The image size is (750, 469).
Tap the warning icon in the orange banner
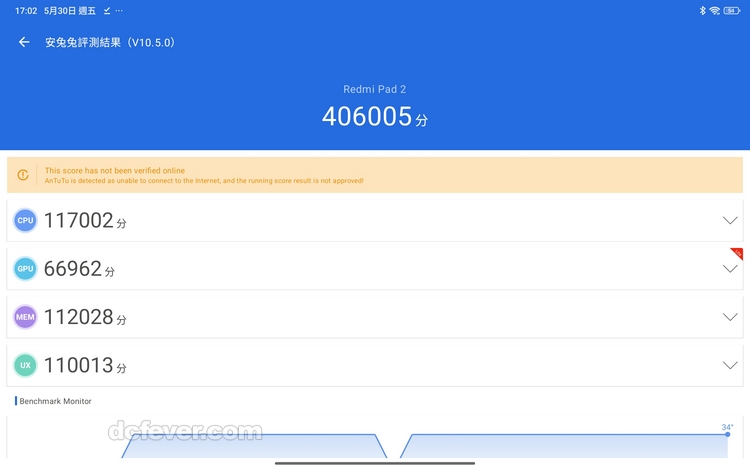point(23,175)
